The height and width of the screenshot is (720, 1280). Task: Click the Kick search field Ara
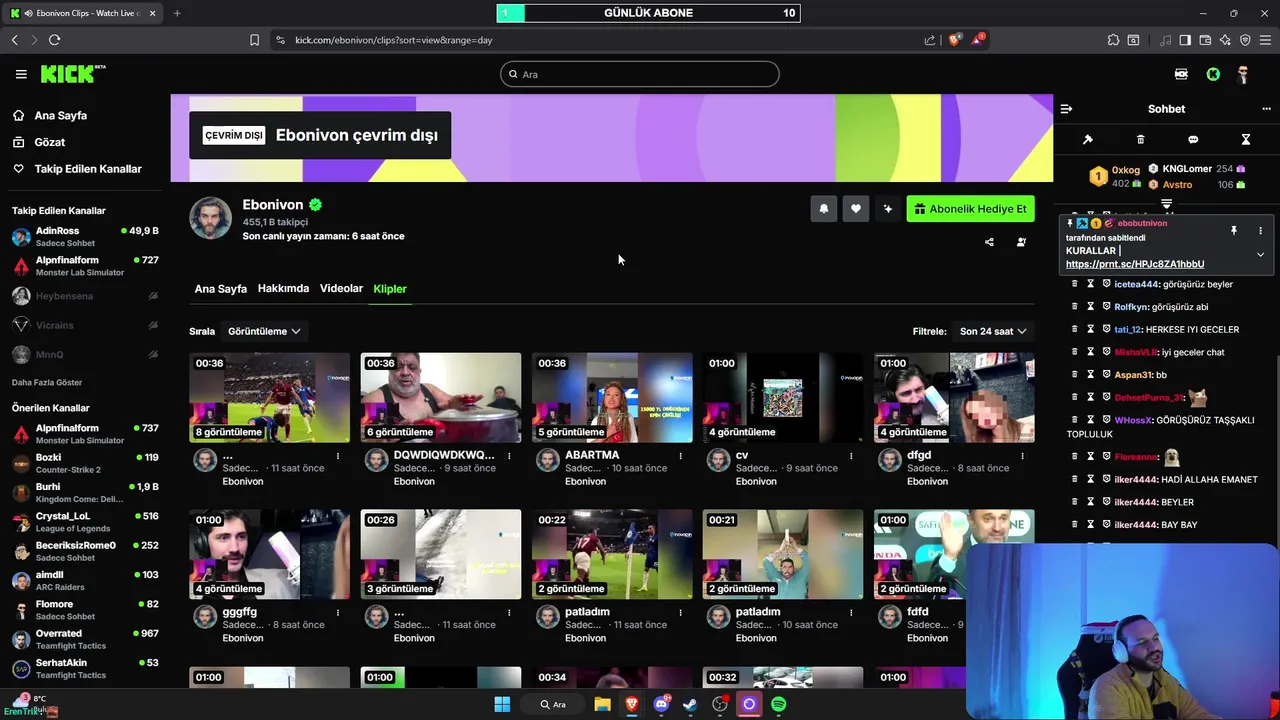(x=640, y=74)
